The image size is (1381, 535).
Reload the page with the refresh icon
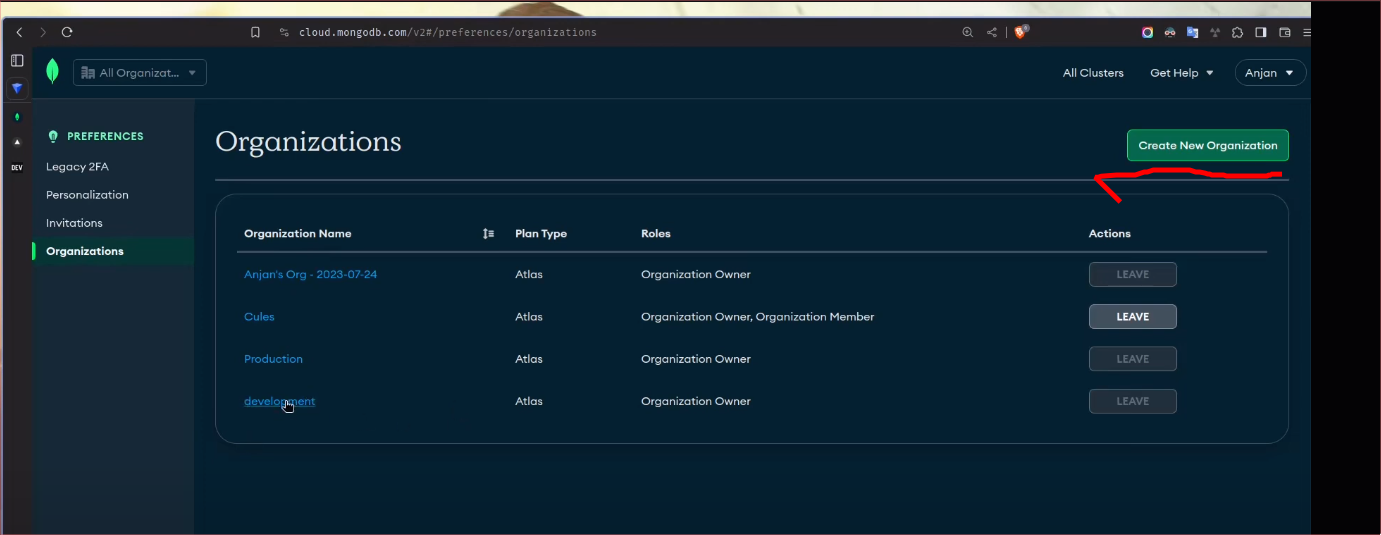[67, 32]
